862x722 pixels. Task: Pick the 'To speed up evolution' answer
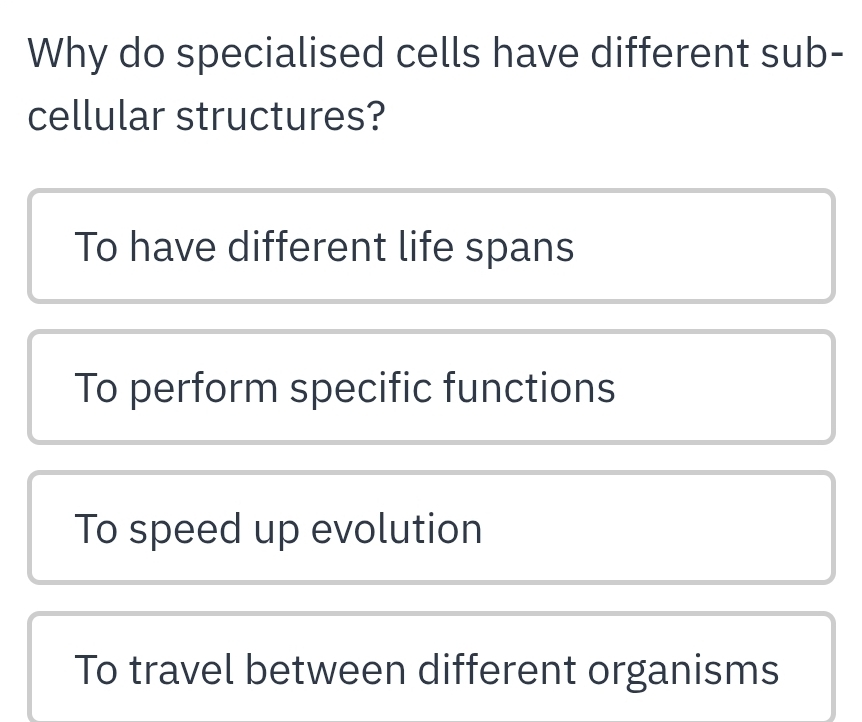point(432,527)
